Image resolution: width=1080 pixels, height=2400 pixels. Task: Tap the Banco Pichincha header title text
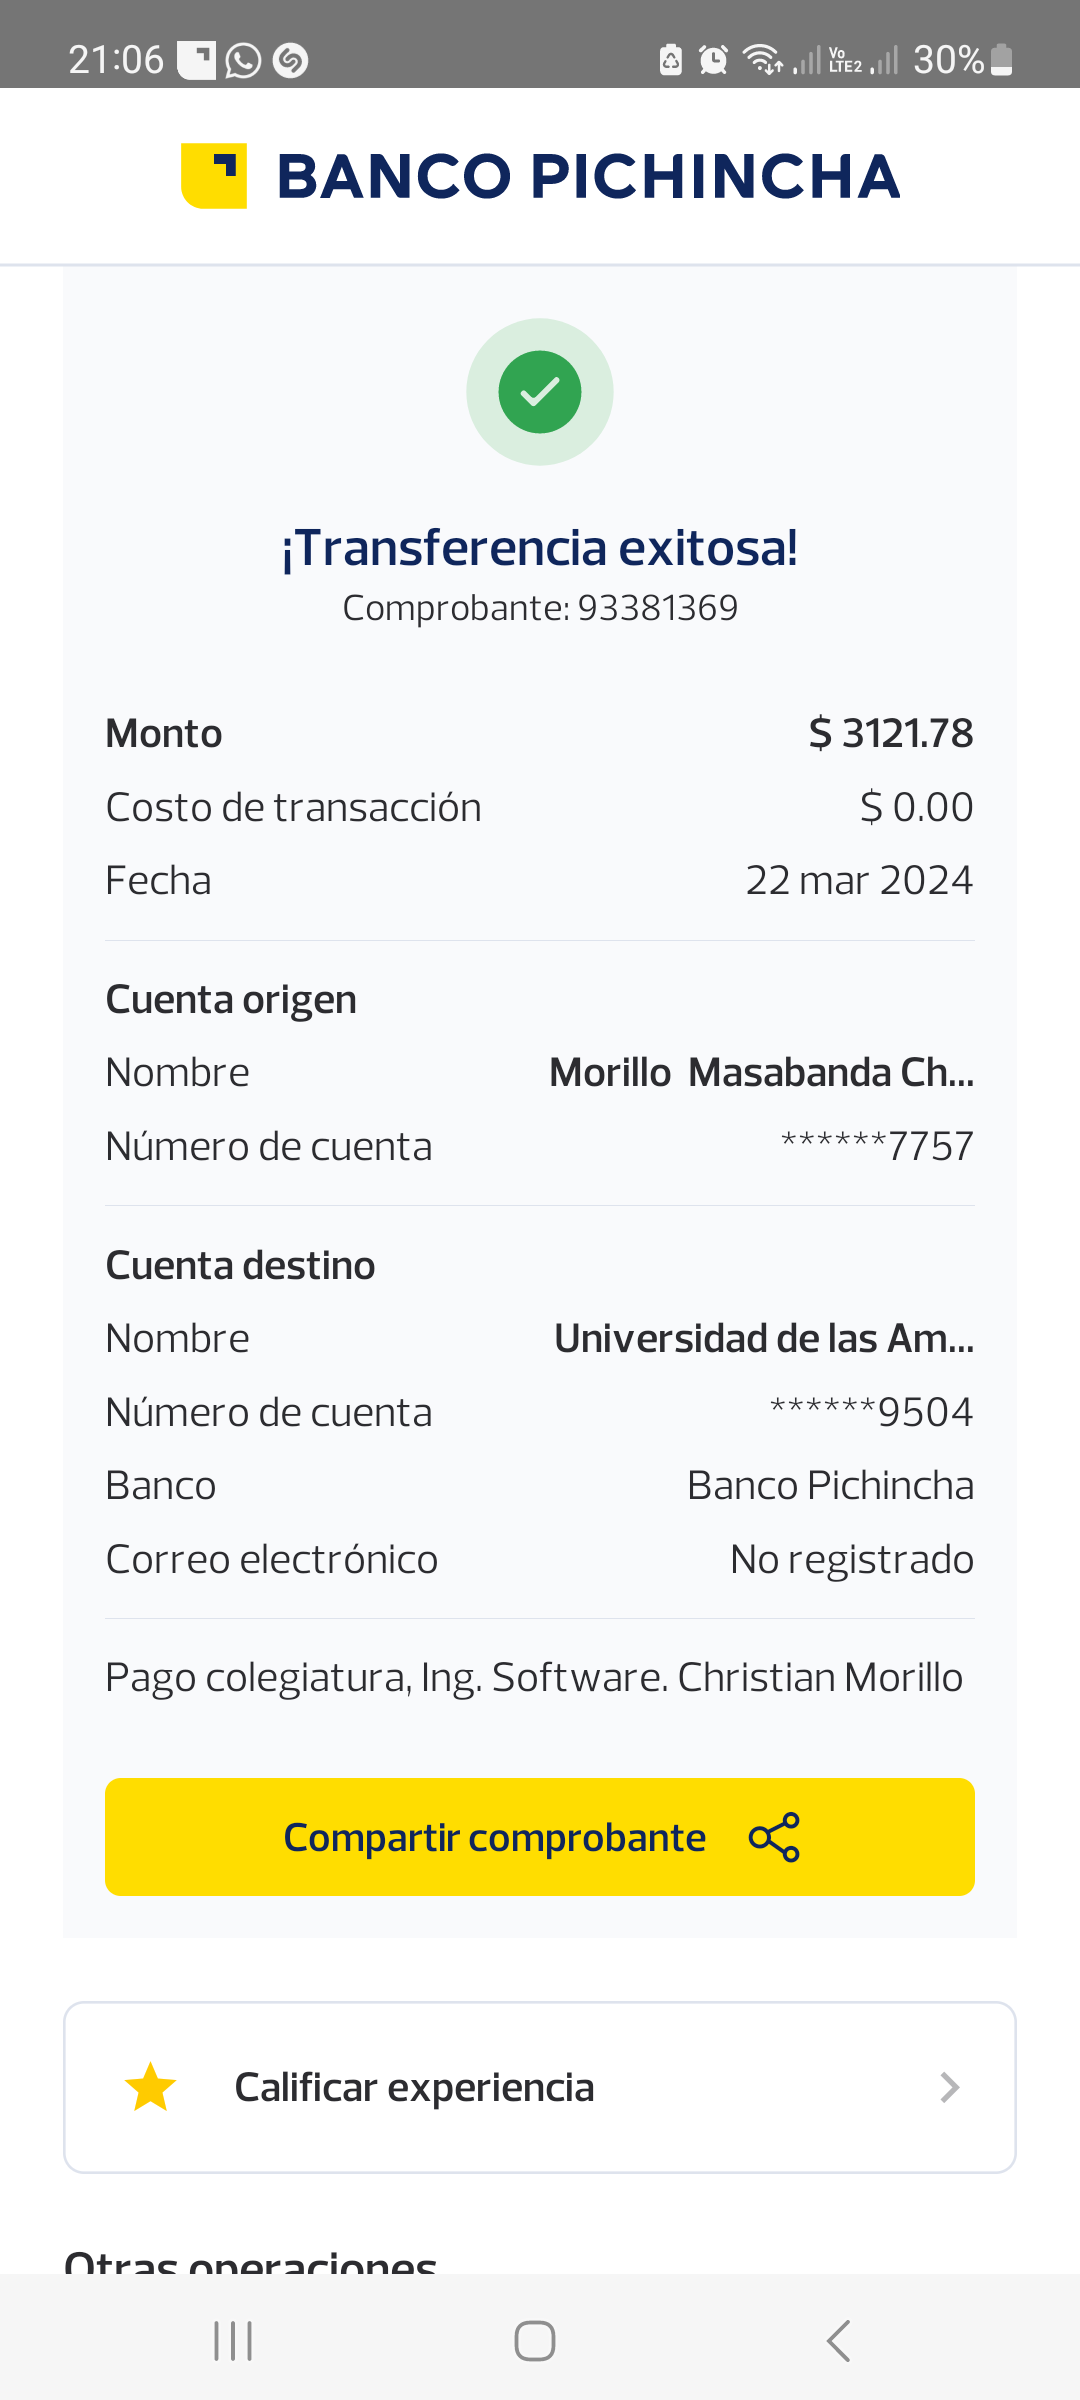coord(588,177)
